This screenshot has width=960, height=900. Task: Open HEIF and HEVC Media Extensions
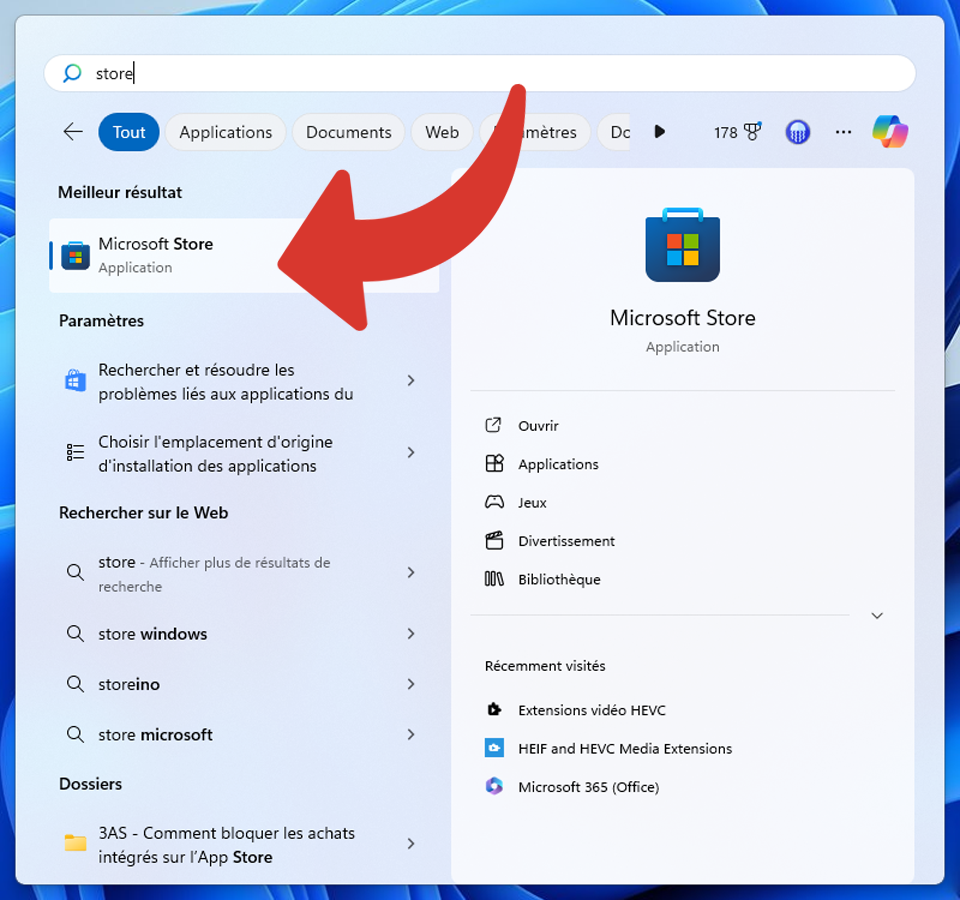coord(625,748)
